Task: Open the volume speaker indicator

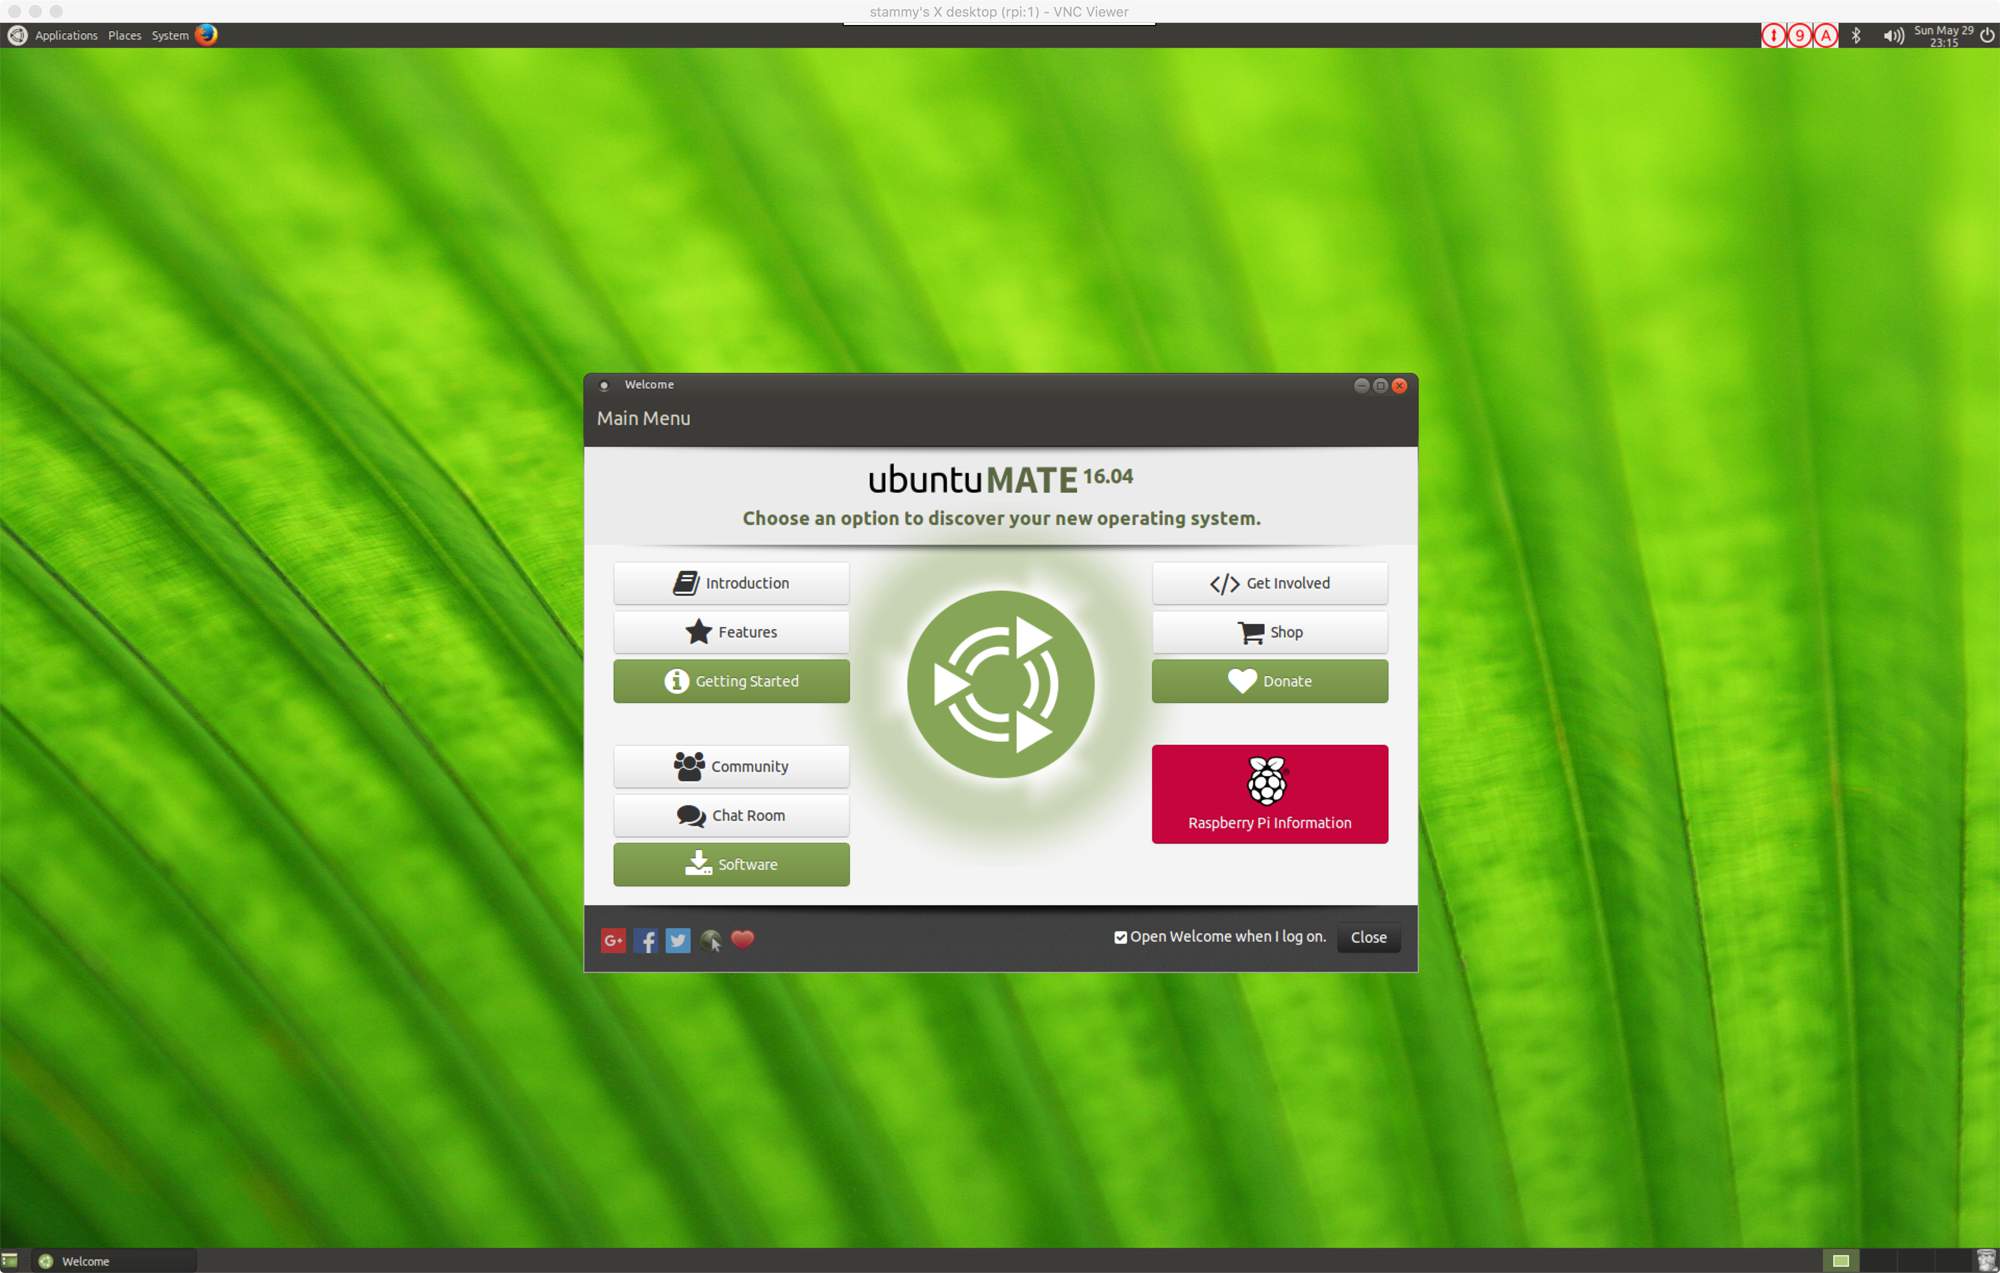Action: 1893,36
